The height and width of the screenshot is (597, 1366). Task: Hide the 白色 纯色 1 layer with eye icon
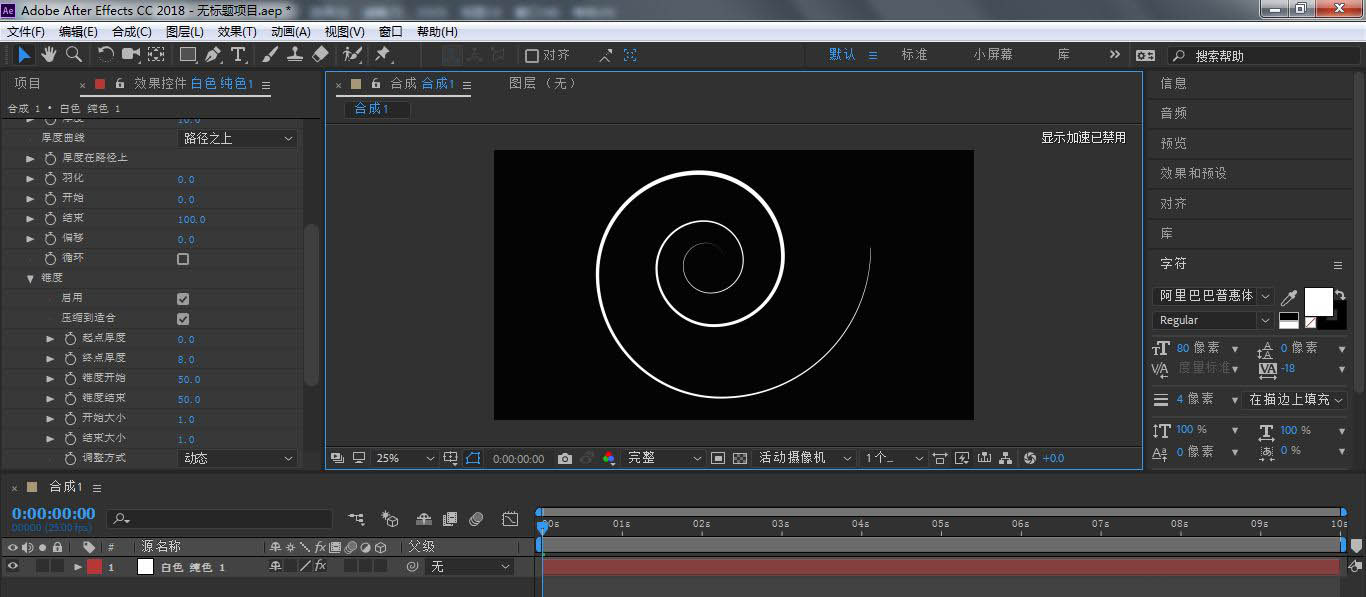pyautogui.click(x=13, y=567)
